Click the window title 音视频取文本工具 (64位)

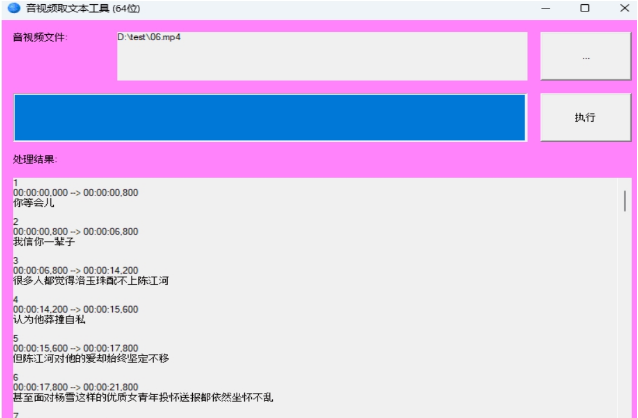tap(83, 8)
